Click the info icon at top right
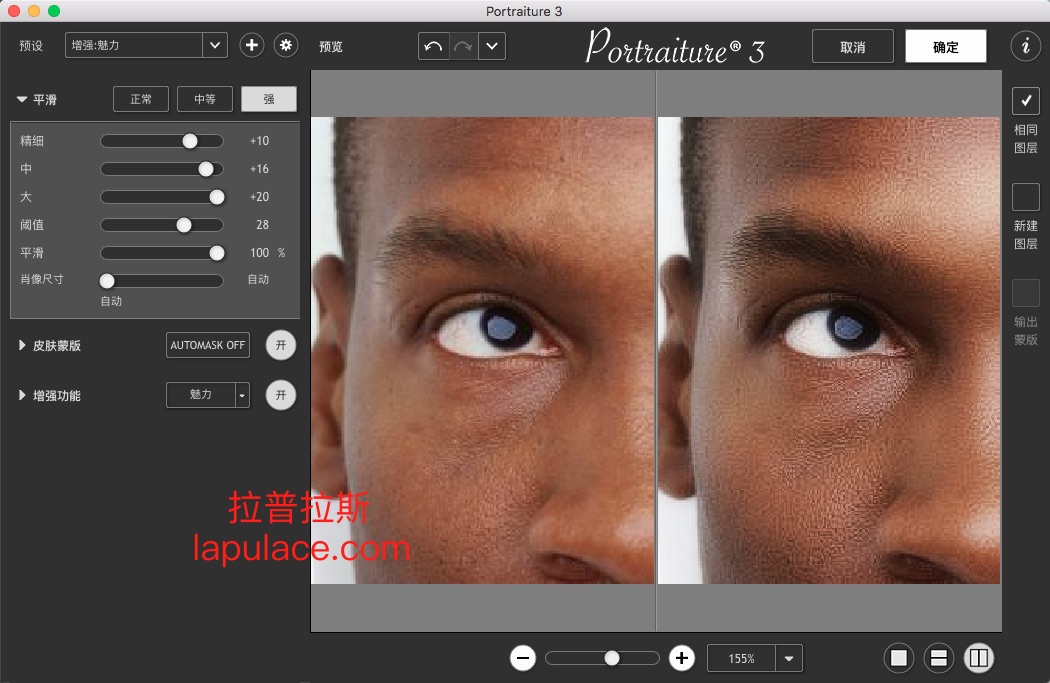Screen dimensions: 1050x683 tap(1025, 46)
